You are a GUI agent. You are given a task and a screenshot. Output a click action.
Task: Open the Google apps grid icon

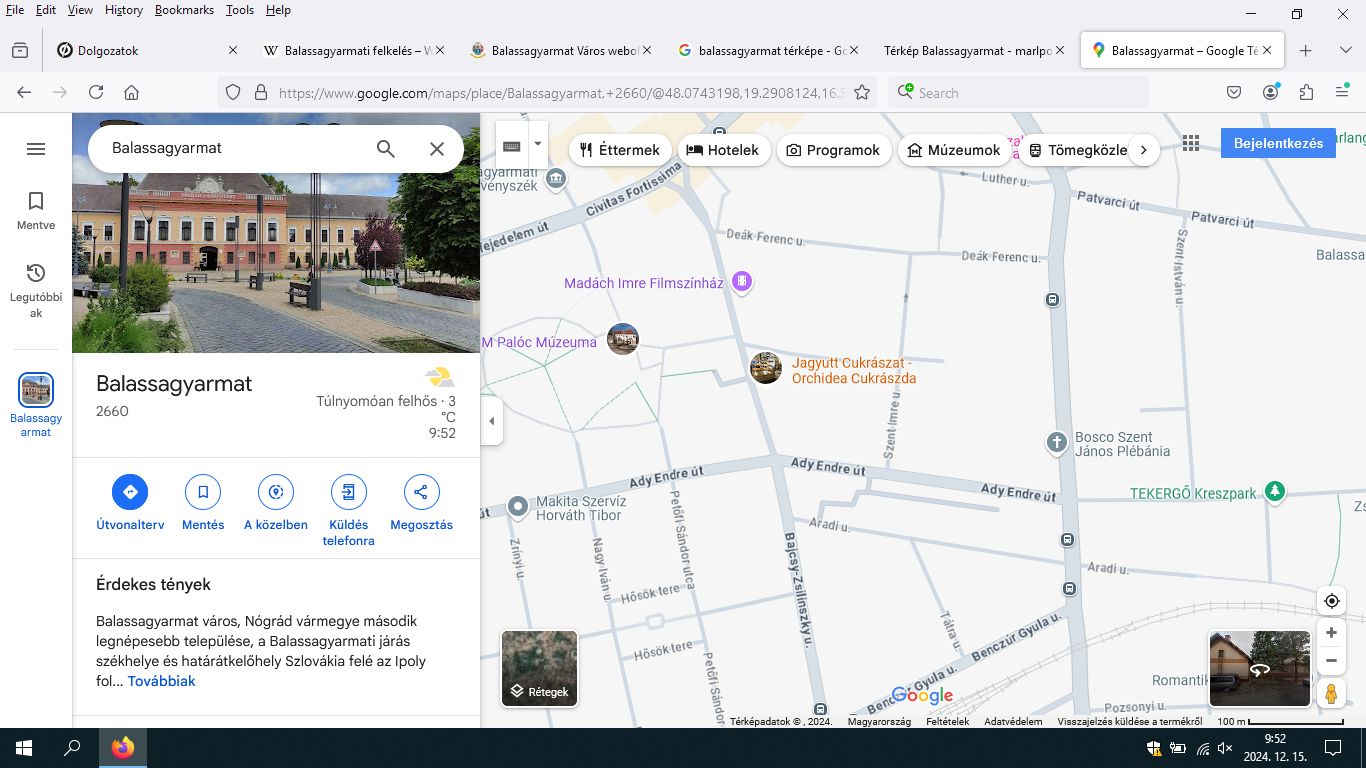click(x=1190, y=144)
